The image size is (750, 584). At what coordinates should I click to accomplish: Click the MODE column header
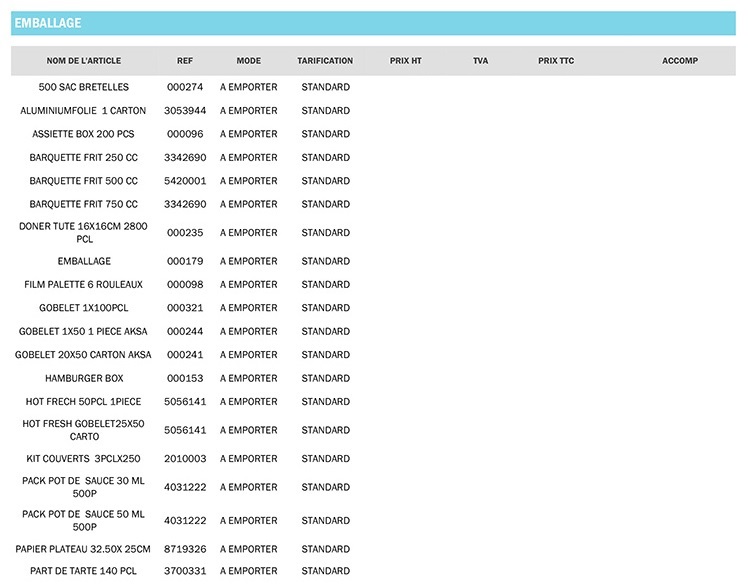click(249, 61)
